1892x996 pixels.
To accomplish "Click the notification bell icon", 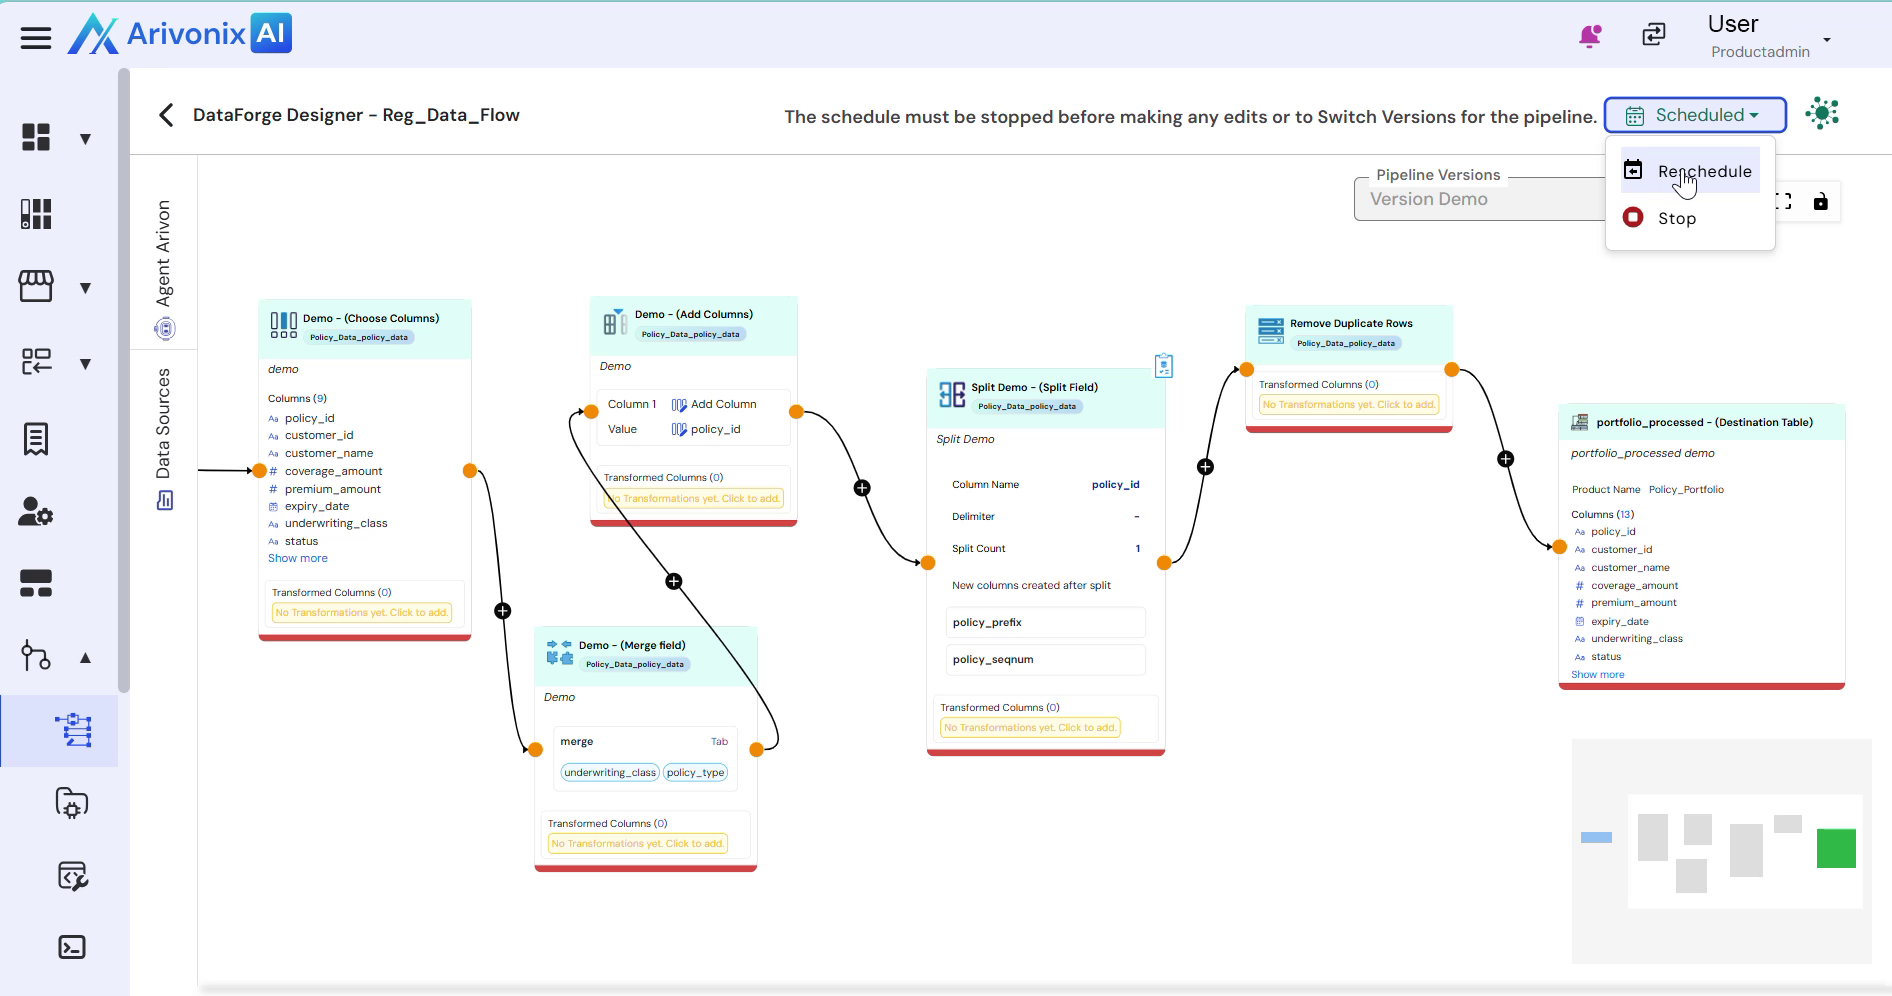I will (x=1589, y=36).
